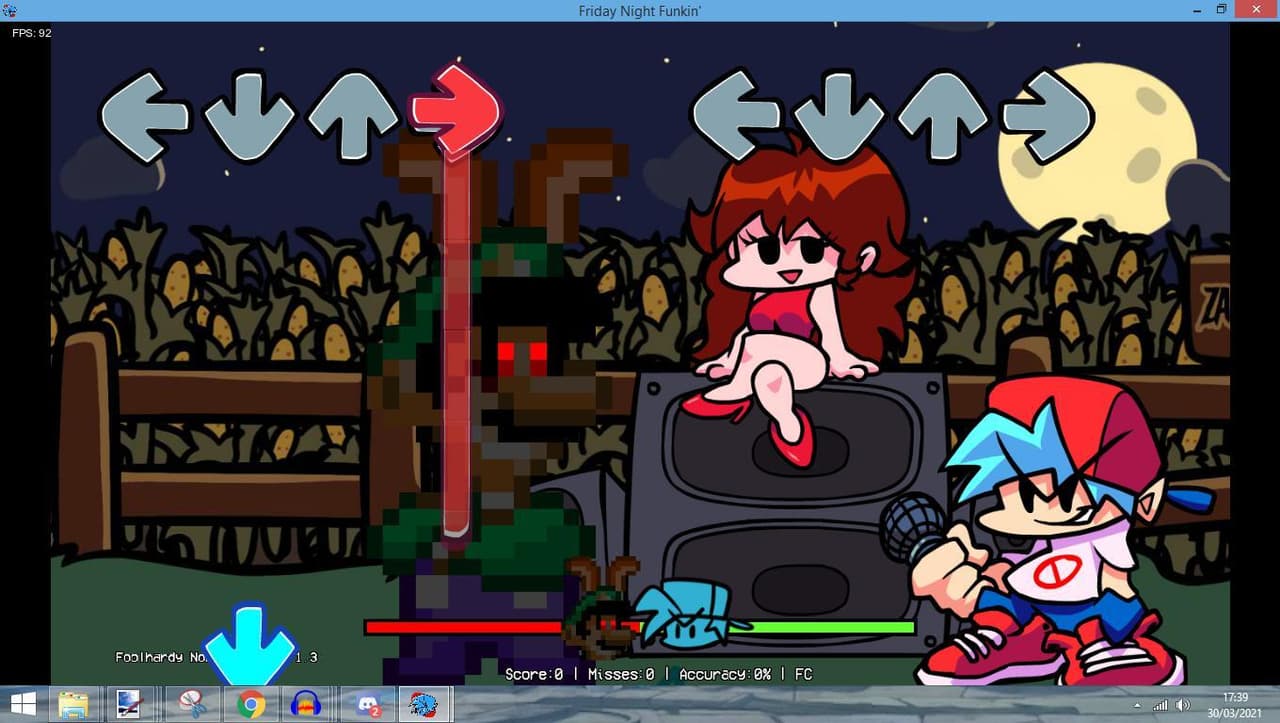Click the Score:0 text

pos(534,674)
